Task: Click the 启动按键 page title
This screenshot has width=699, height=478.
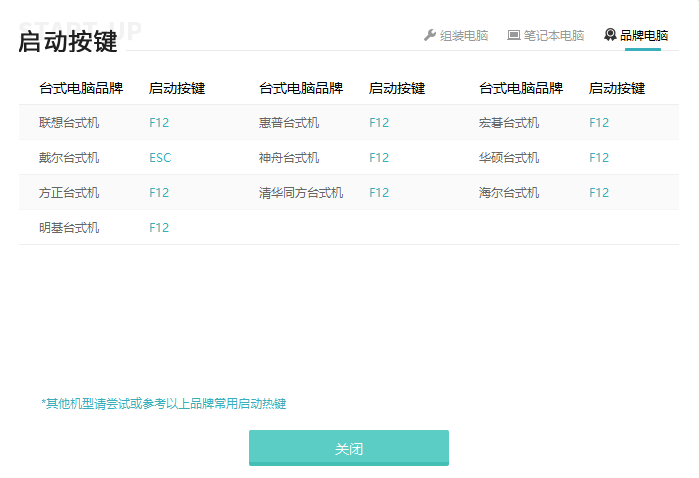Action: (x=68, y=41)
